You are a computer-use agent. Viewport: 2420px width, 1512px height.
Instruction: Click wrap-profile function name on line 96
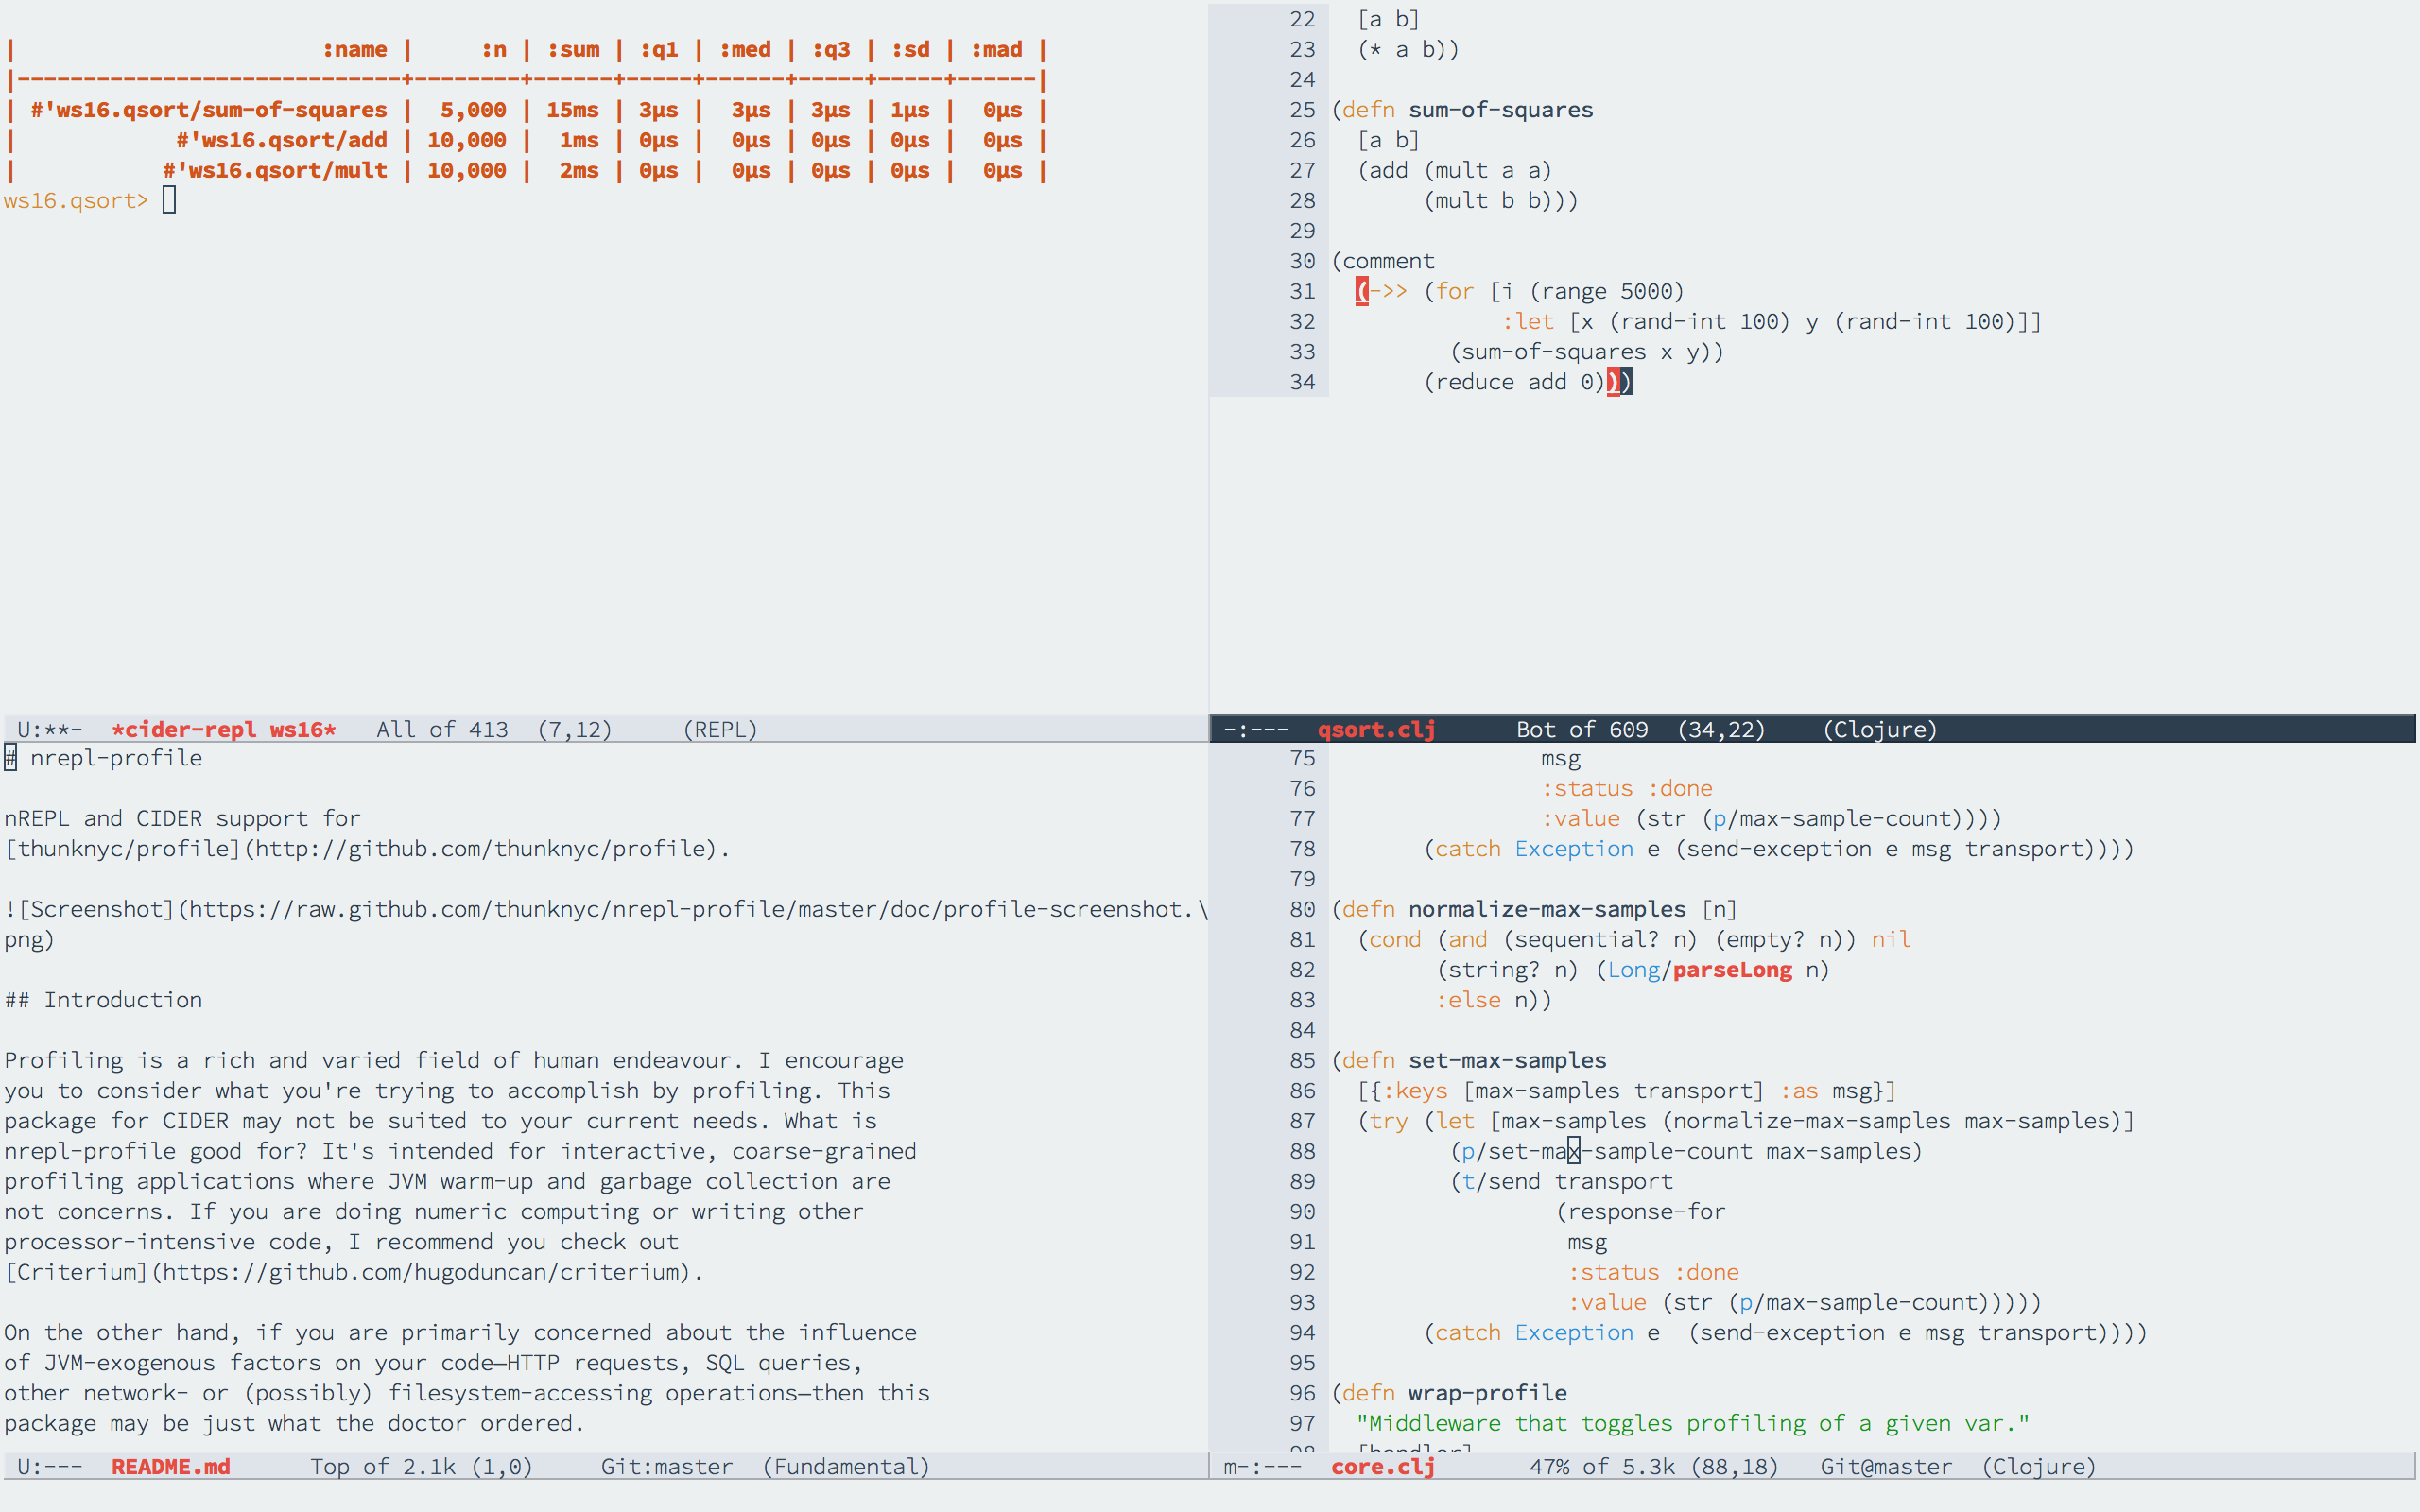click(1488, 1393)
